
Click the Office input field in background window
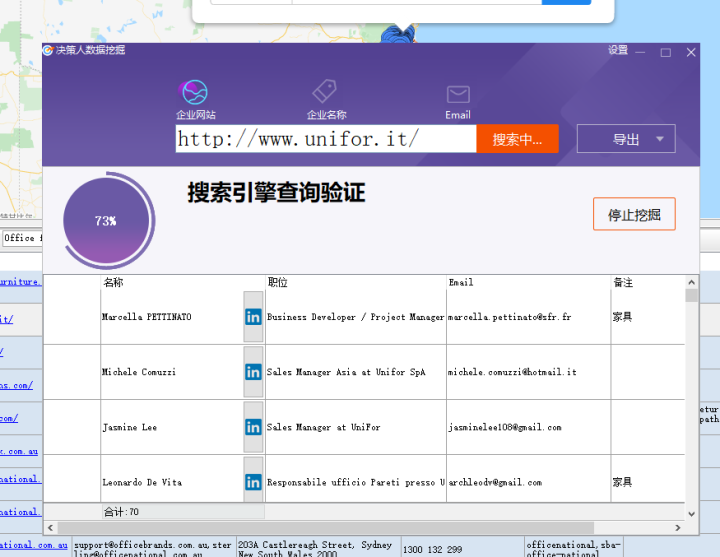point(22,238)
